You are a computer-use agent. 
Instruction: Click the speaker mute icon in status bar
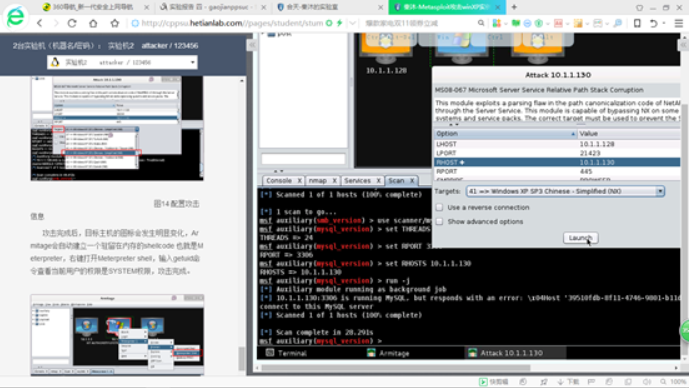(x=647, y=382)
